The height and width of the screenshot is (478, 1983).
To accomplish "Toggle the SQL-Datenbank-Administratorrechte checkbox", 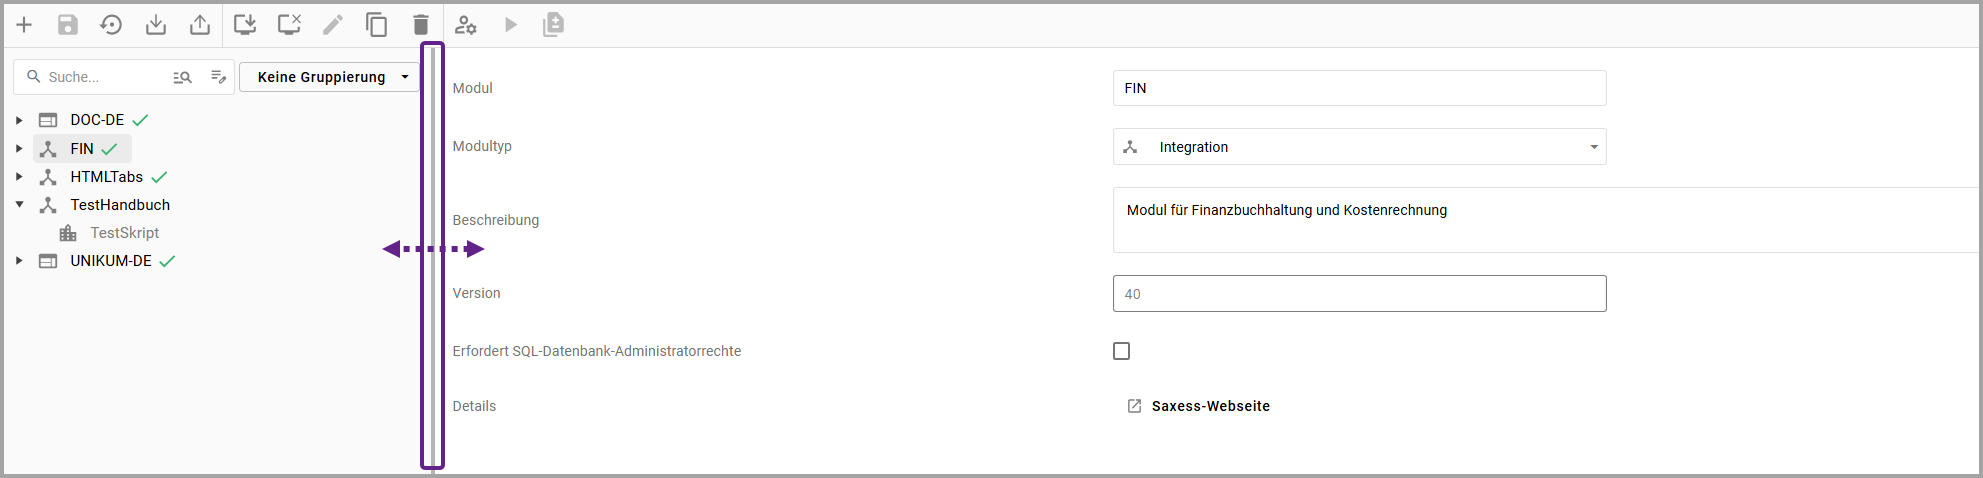I will (1121, 351).
